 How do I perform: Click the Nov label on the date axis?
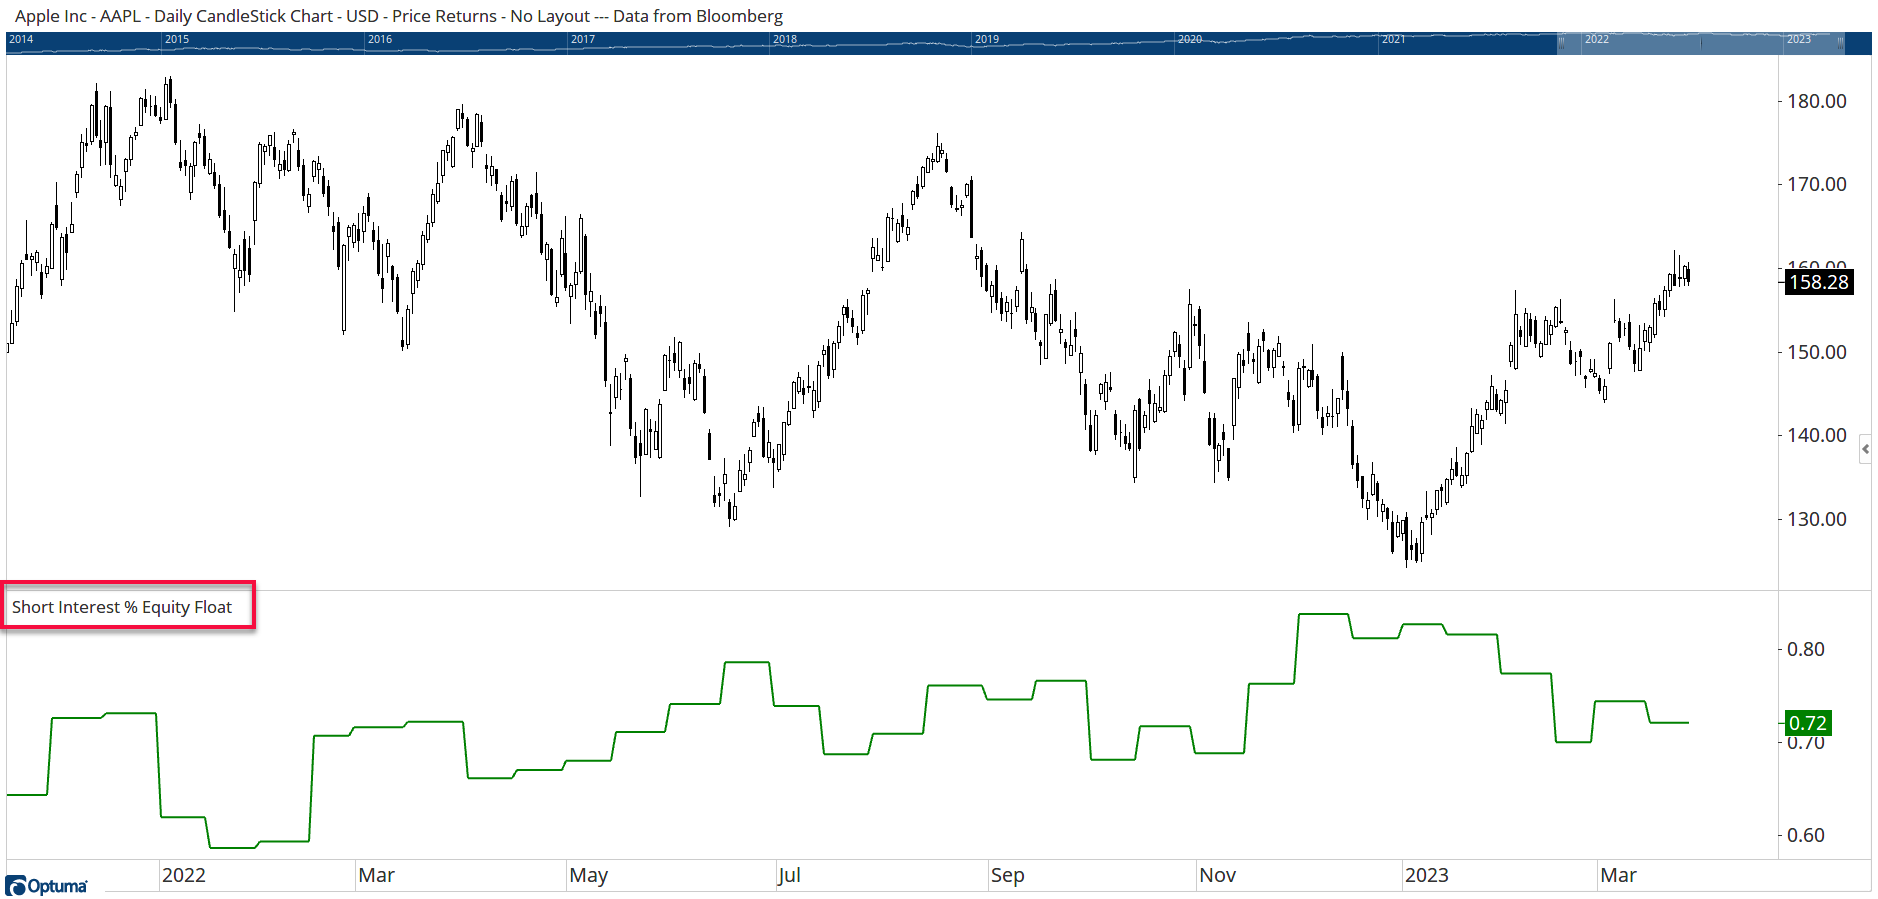[x=1218, y=875]
